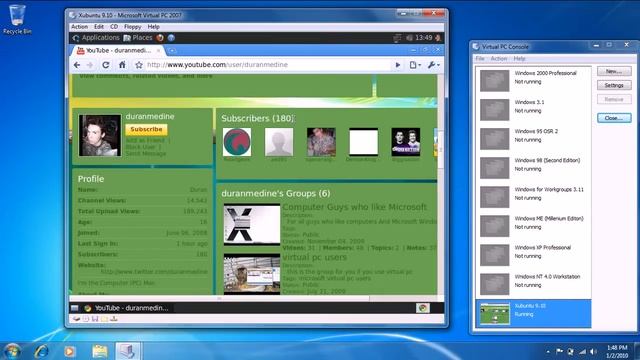Click the blank grey subscriber avatar
Viewport: 640px width, 360px height.
pos(279,142)
